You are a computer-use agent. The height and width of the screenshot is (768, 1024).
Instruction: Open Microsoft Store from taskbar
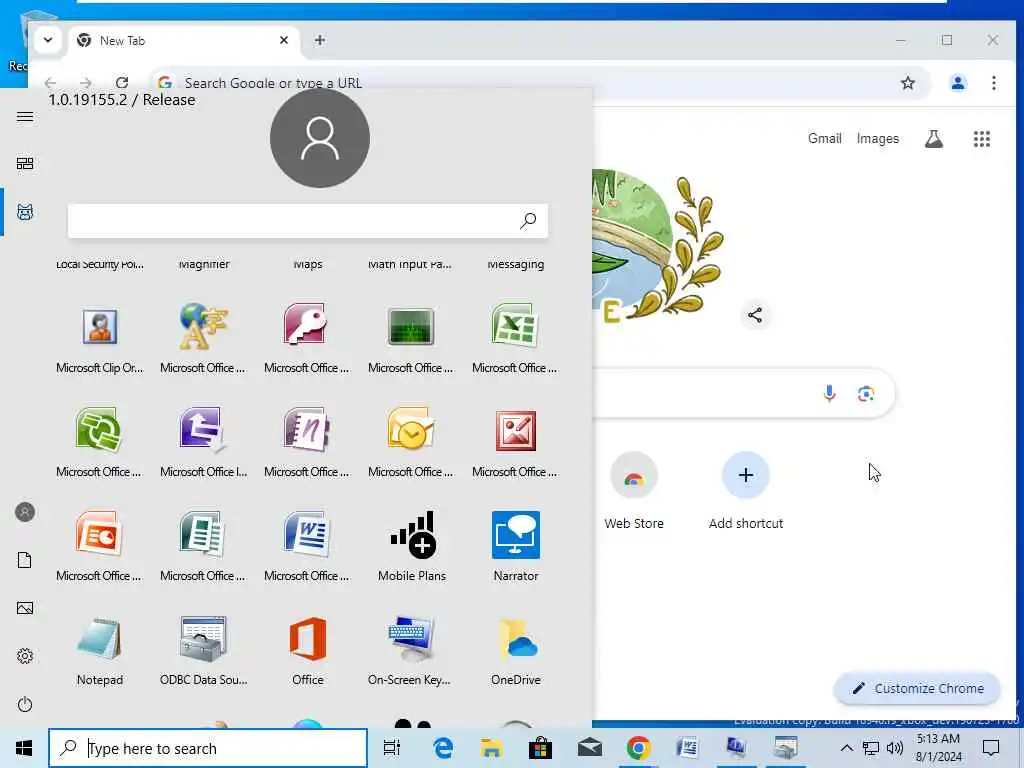click(540, 748)
